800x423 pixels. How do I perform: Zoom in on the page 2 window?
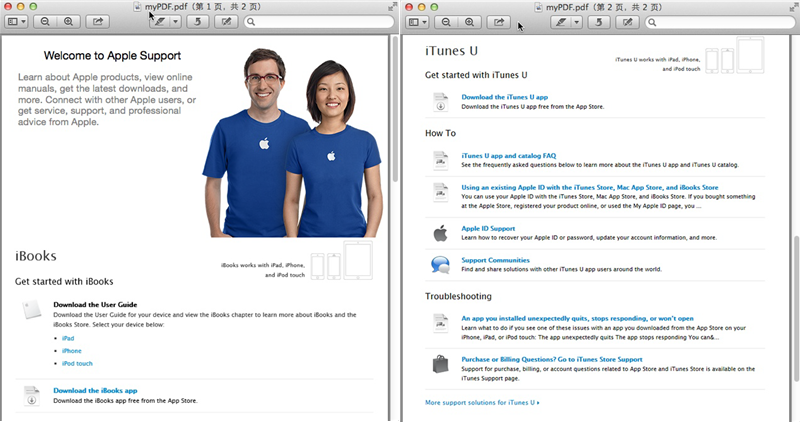469,21
